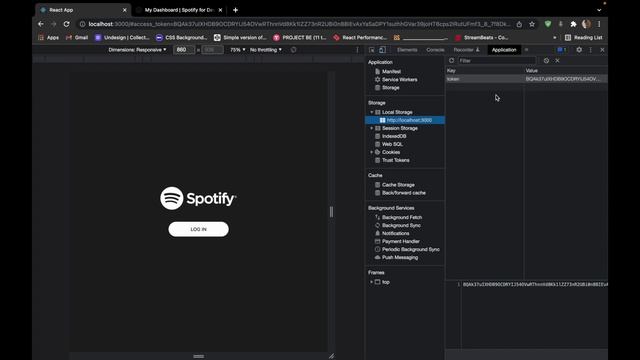Show more DevTools tabs chevron
640x360 pixels.
click(527, 50)
